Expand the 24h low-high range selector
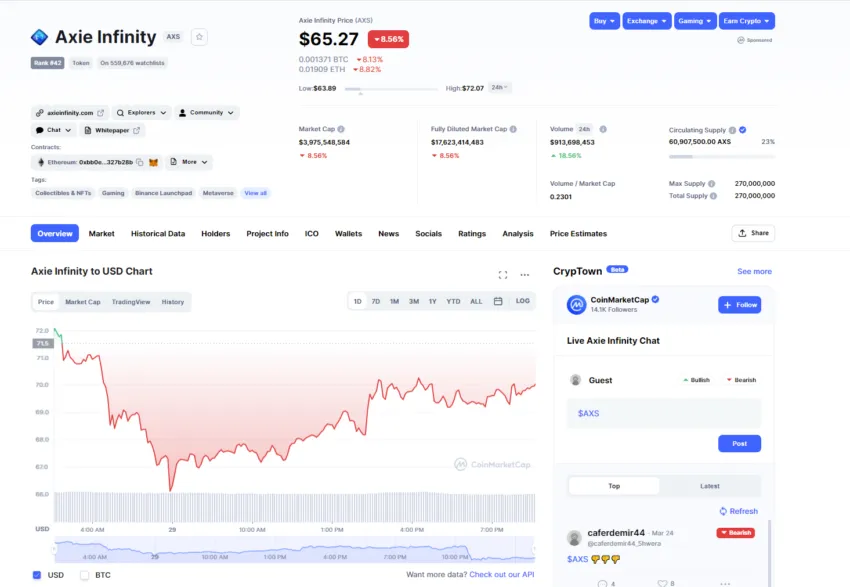850x587 pixels. click(499, 87)
